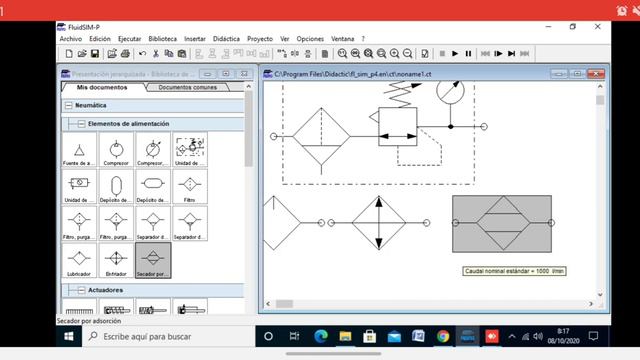This screenshot has width=640, height=360.
Task: Undo last action with toolbar arrow
Action: tap(142, 53)
